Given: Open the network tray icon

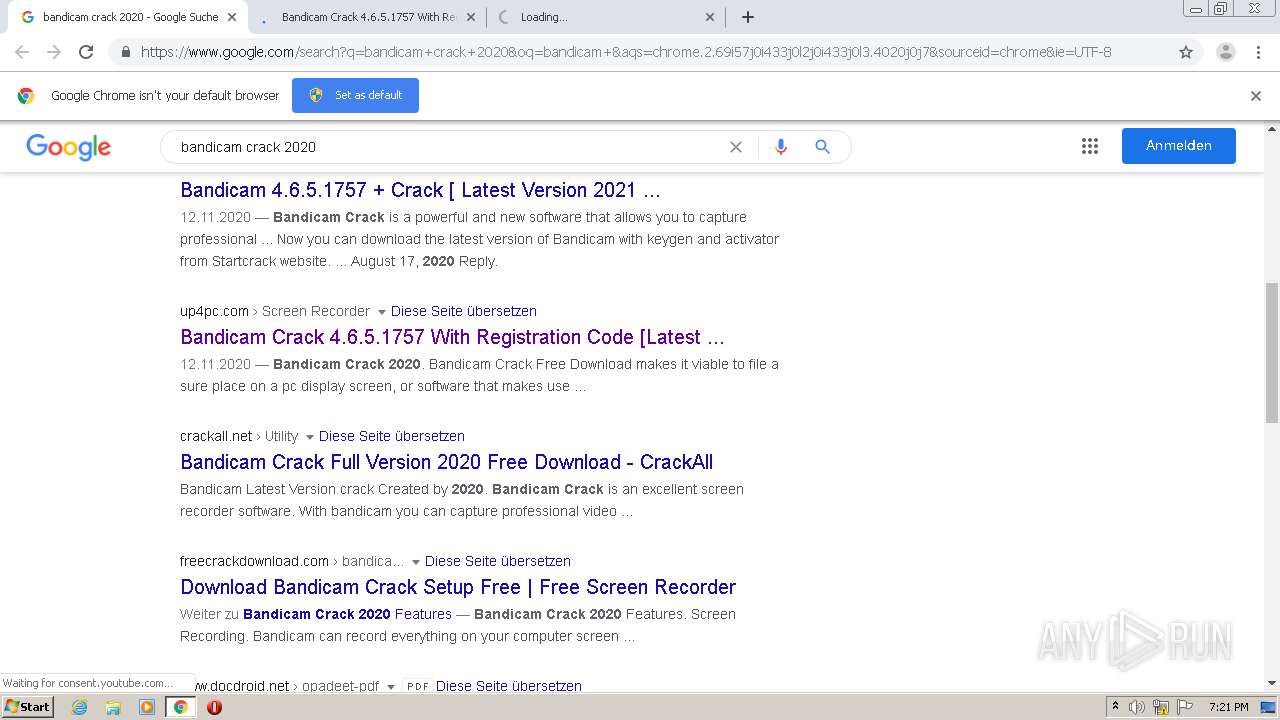Looking at the screenshot, I should (1161, 707).
